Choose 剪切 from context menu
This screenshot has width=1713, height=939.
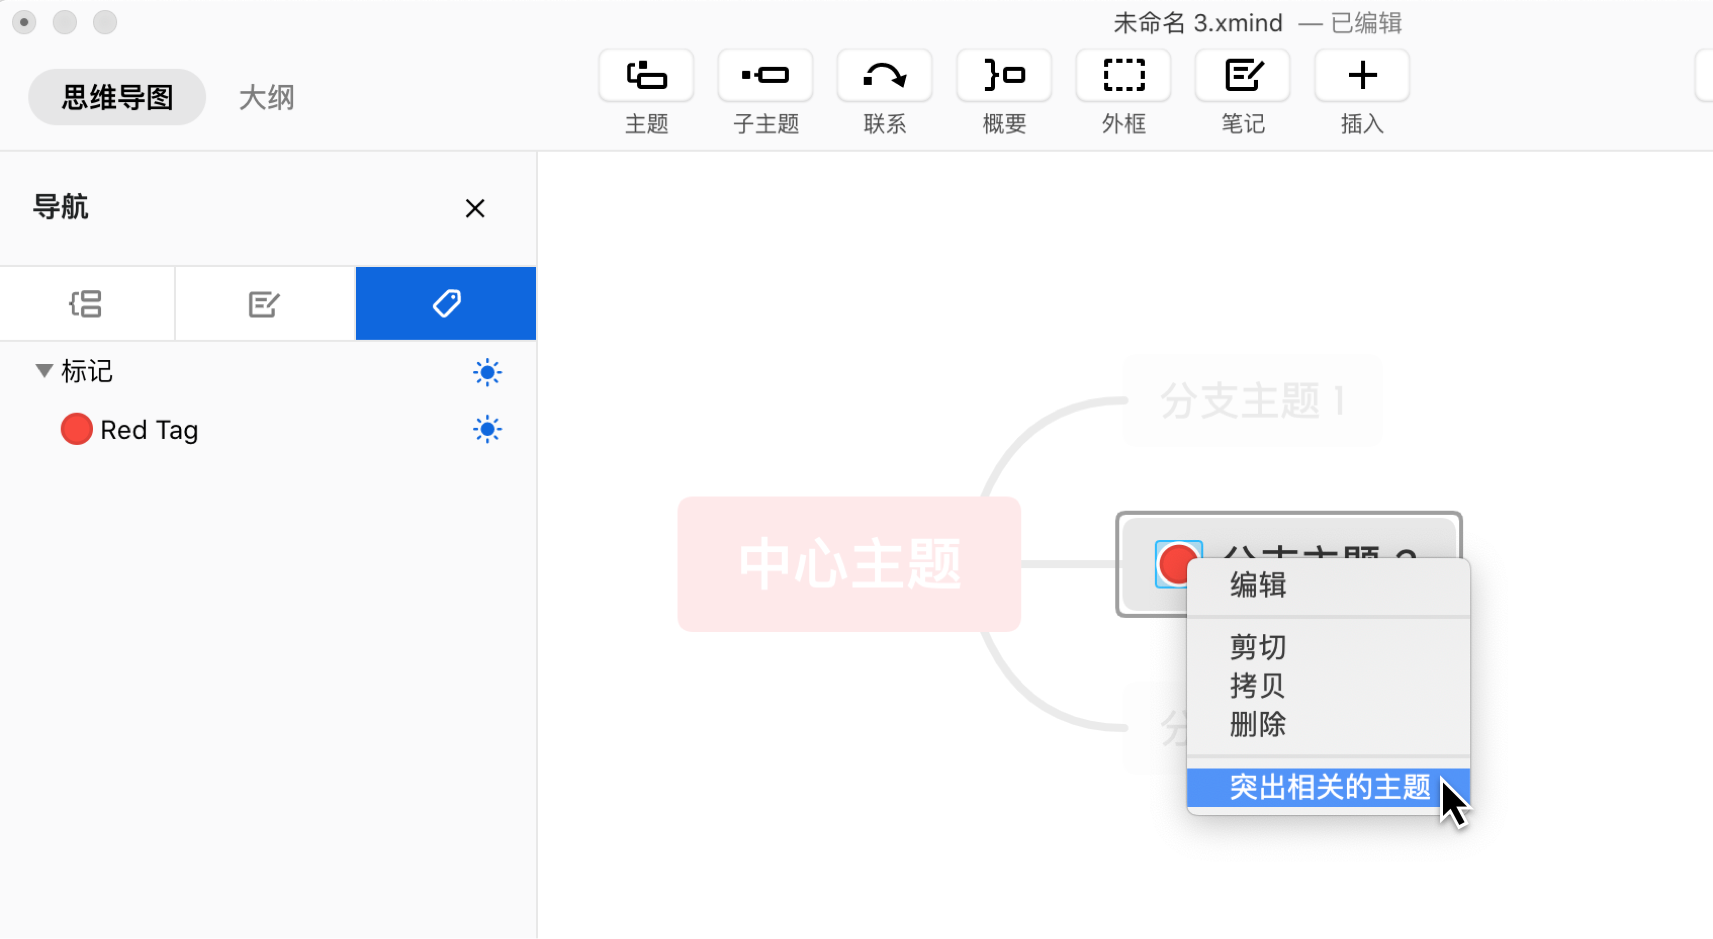[1257, 647]
